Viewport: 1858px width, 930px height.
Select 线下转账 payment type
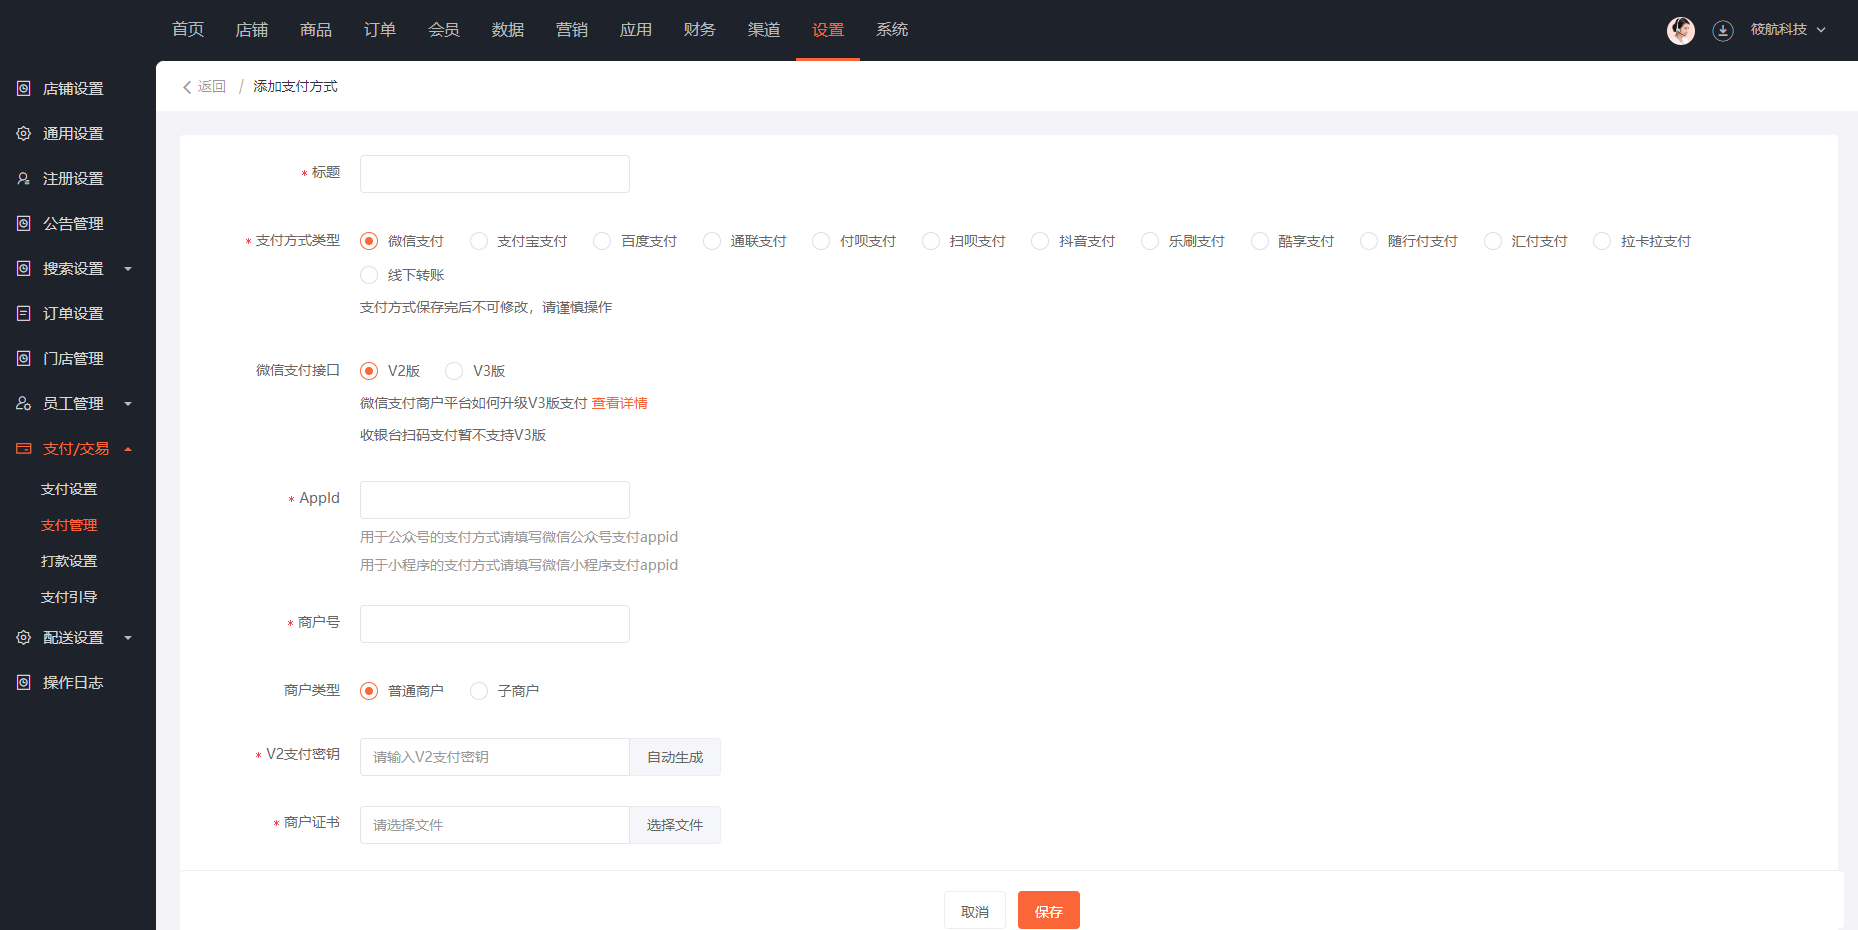[x=369, y=275]
